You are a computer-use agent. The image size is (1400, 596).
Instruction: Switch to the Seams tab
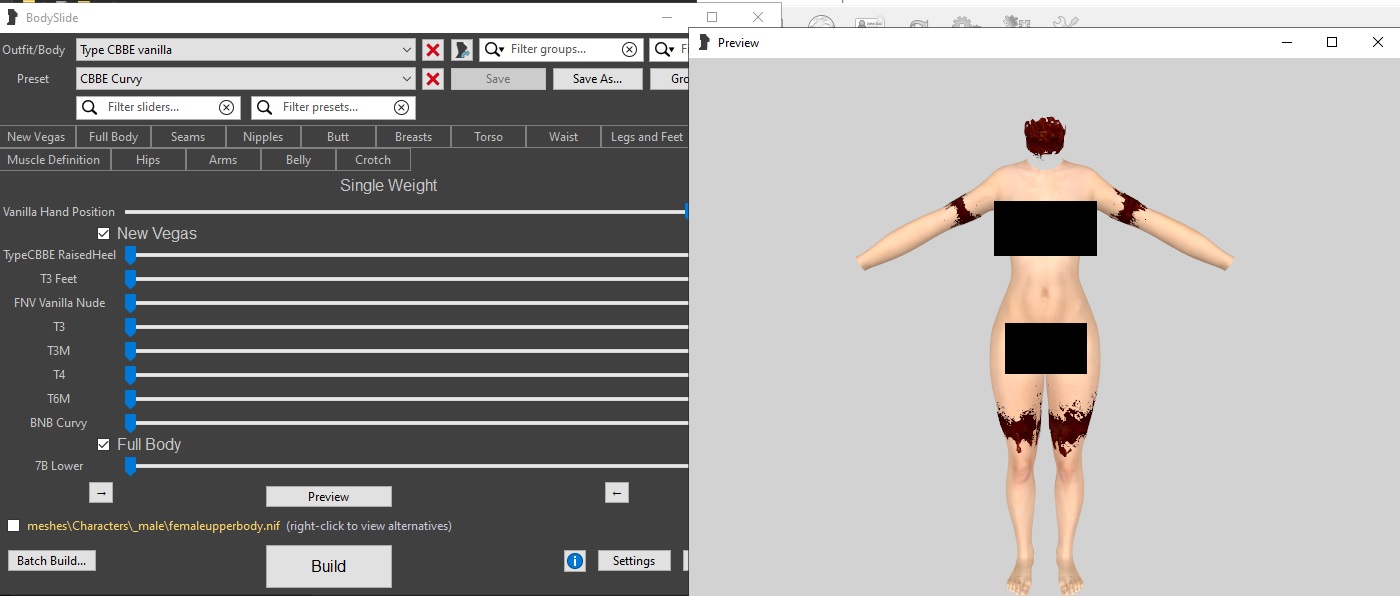coord(188,137)
